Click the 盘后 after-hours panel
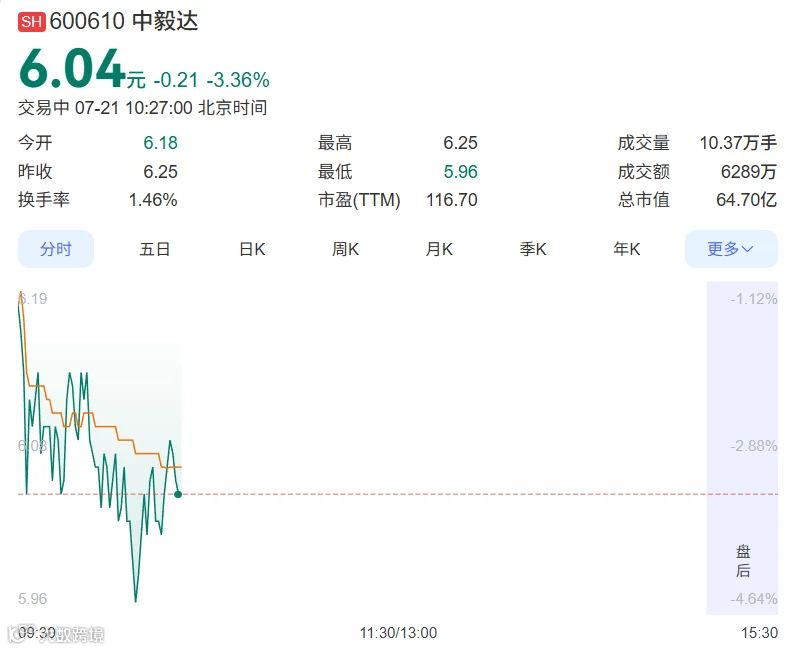Screen dimensions: 790x650 743,561
